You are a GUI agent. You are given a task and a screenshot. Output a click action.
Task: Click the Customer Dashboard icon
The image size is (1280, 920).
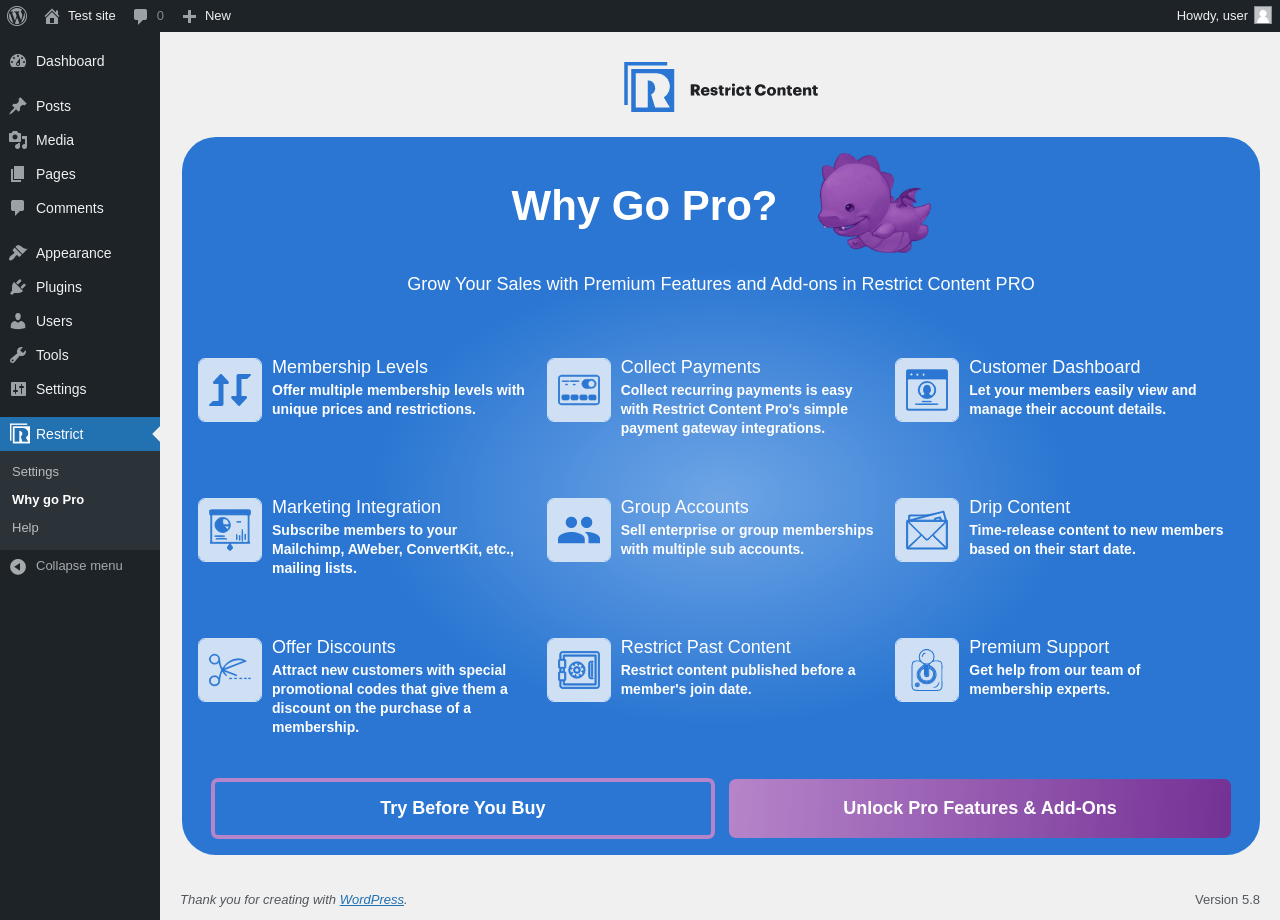[x=927, y=390]
